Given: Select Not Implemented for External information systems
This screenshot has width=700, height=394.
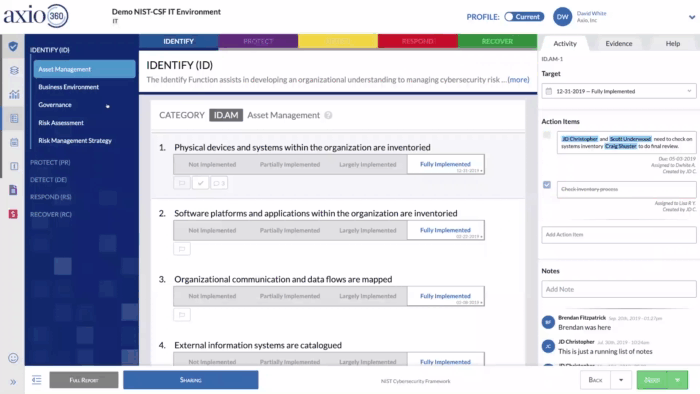Looking at the screenshot, I should [x=212, y=361].
